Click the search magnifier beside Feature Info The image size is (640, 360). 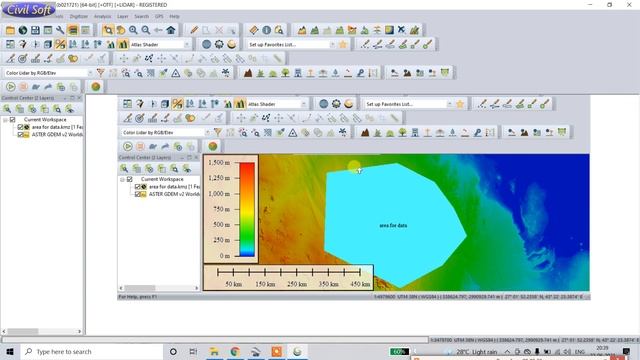pos(279,30)
